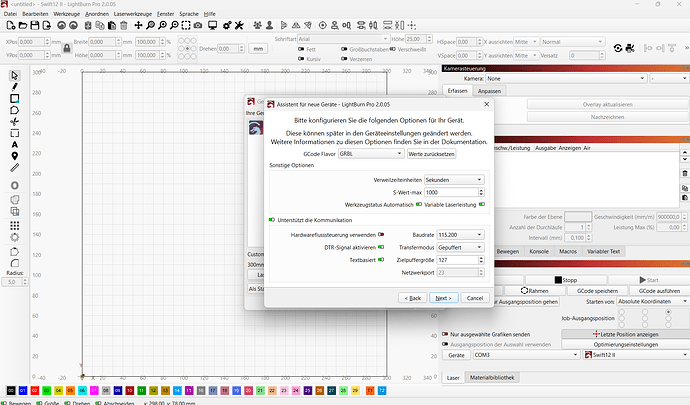690x405 pixels.
Task: Enable Hardwareflusssteuerung verwenden toggle
Action: click(x=381, y=232)
